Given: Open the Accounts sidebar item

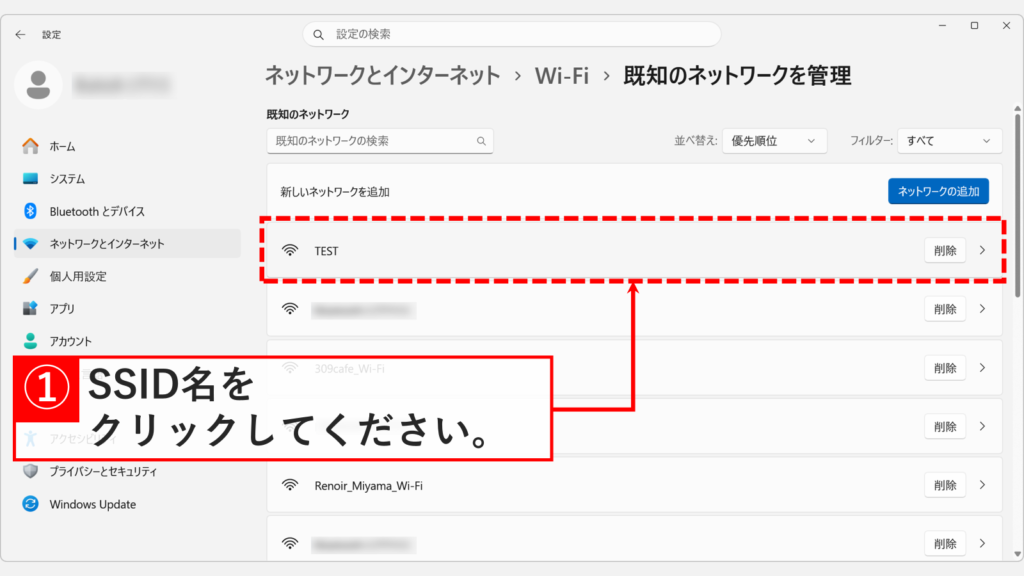Looking at the screenshot, I should 127,341.
